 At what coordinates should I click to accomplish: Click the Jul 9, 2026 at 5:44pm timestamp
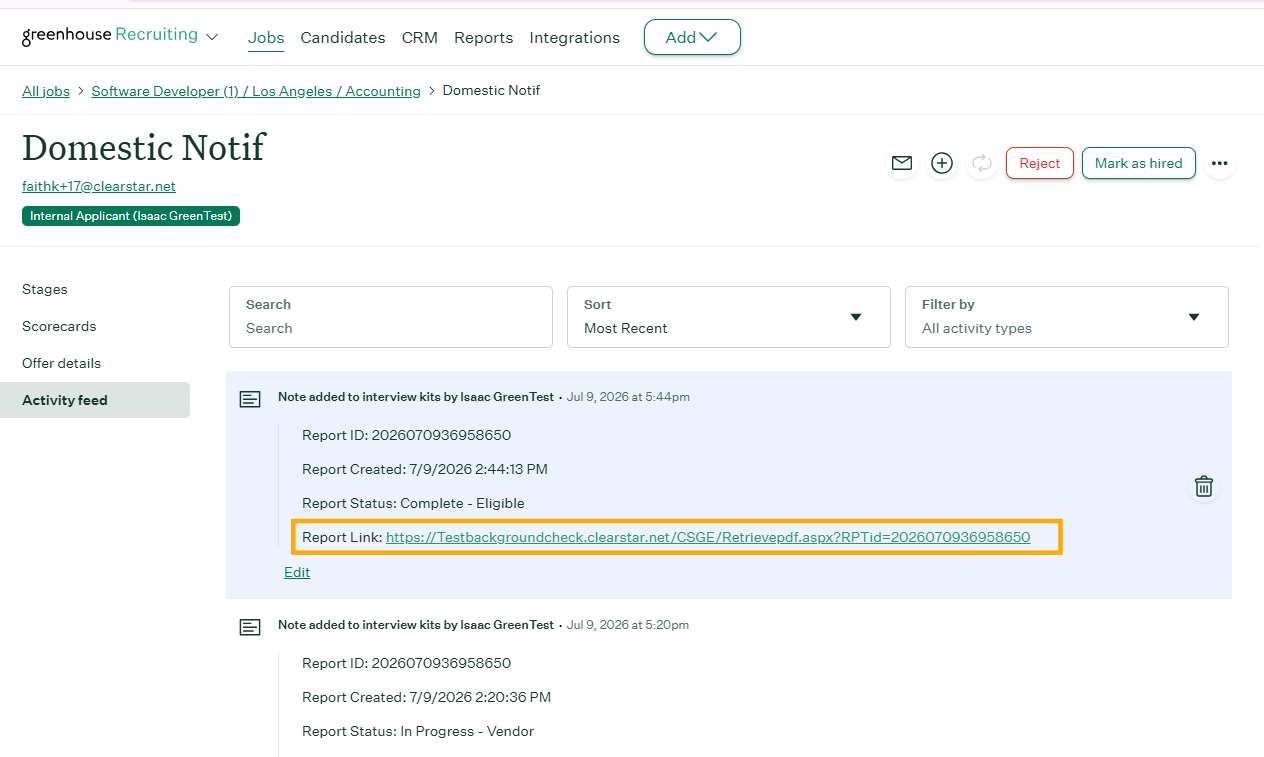click(628, 397)
